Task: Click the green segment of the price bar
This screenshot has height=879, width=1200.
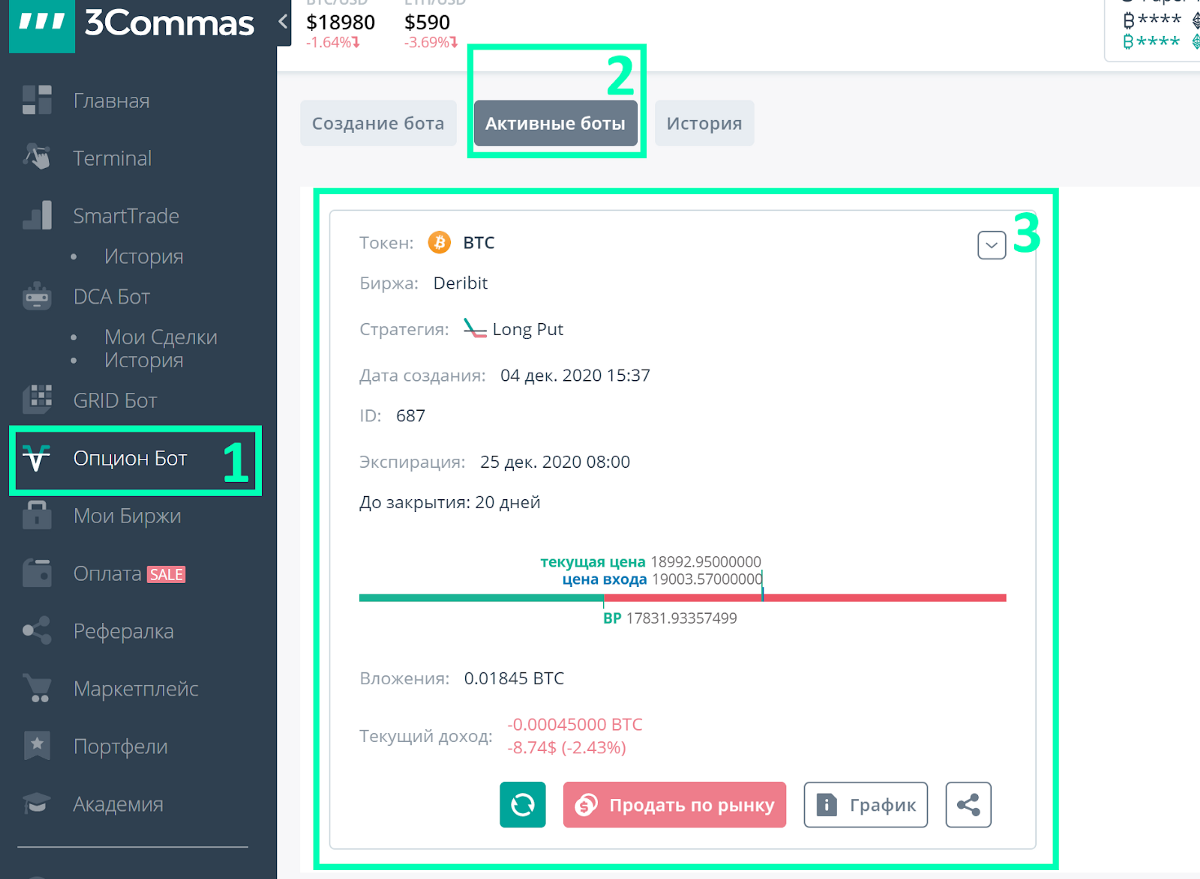Action: pos(481,598)
